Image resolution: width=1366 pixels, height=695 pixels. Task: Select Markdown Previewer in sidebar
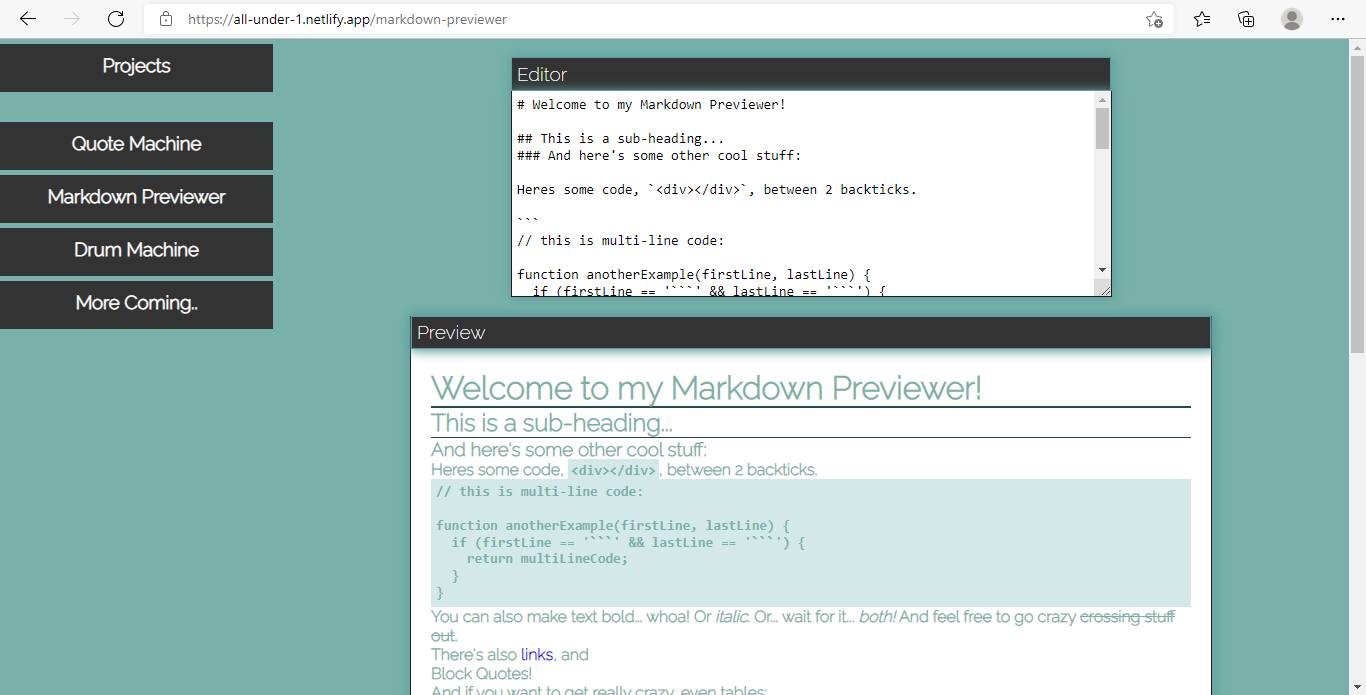(136, 198)
